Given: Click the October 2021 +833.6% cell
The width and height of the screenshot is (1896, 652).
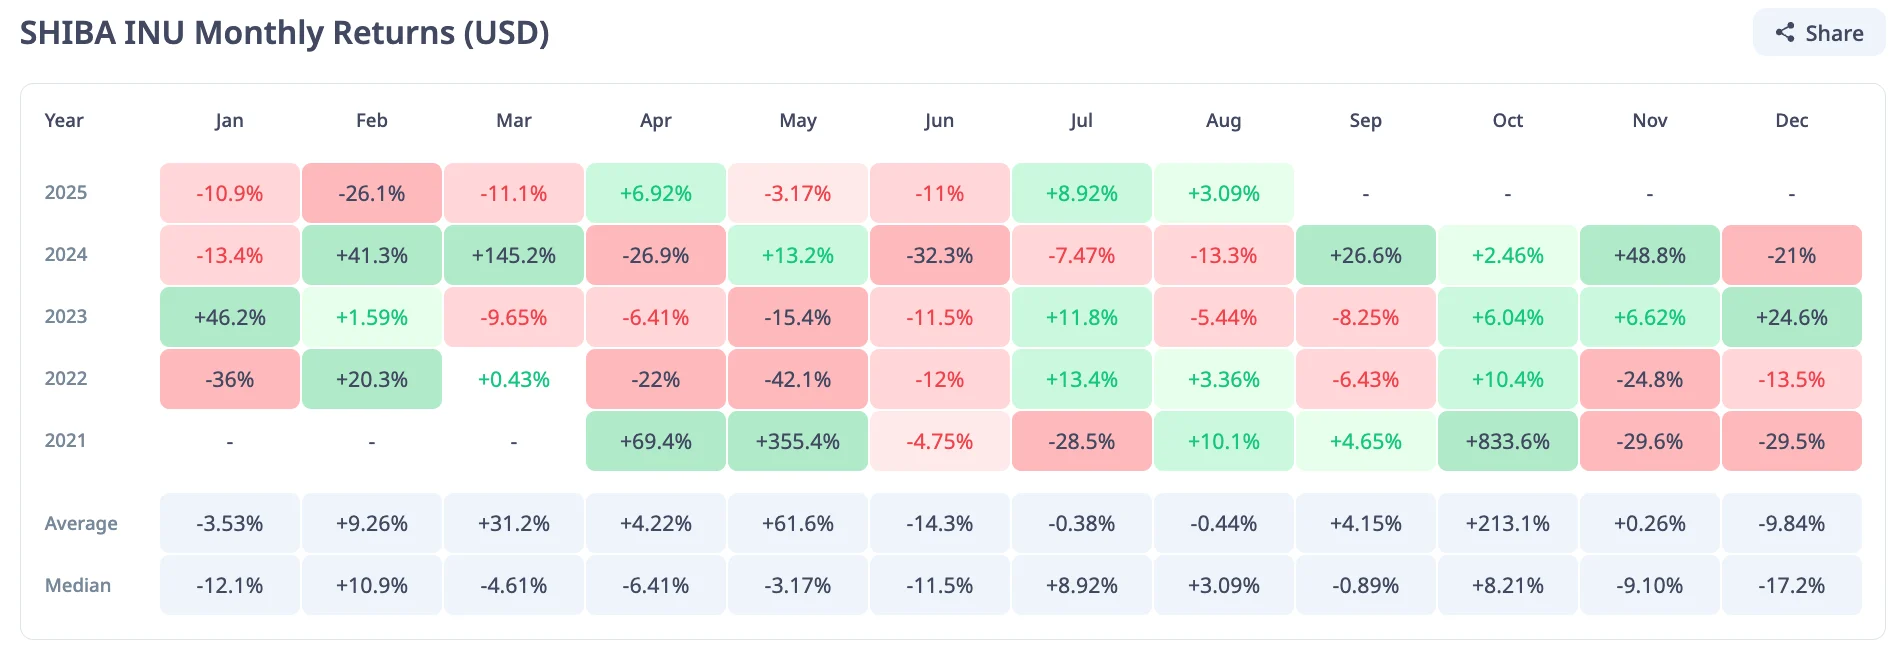Looking at the screenshot, I should coord(1507,441).
